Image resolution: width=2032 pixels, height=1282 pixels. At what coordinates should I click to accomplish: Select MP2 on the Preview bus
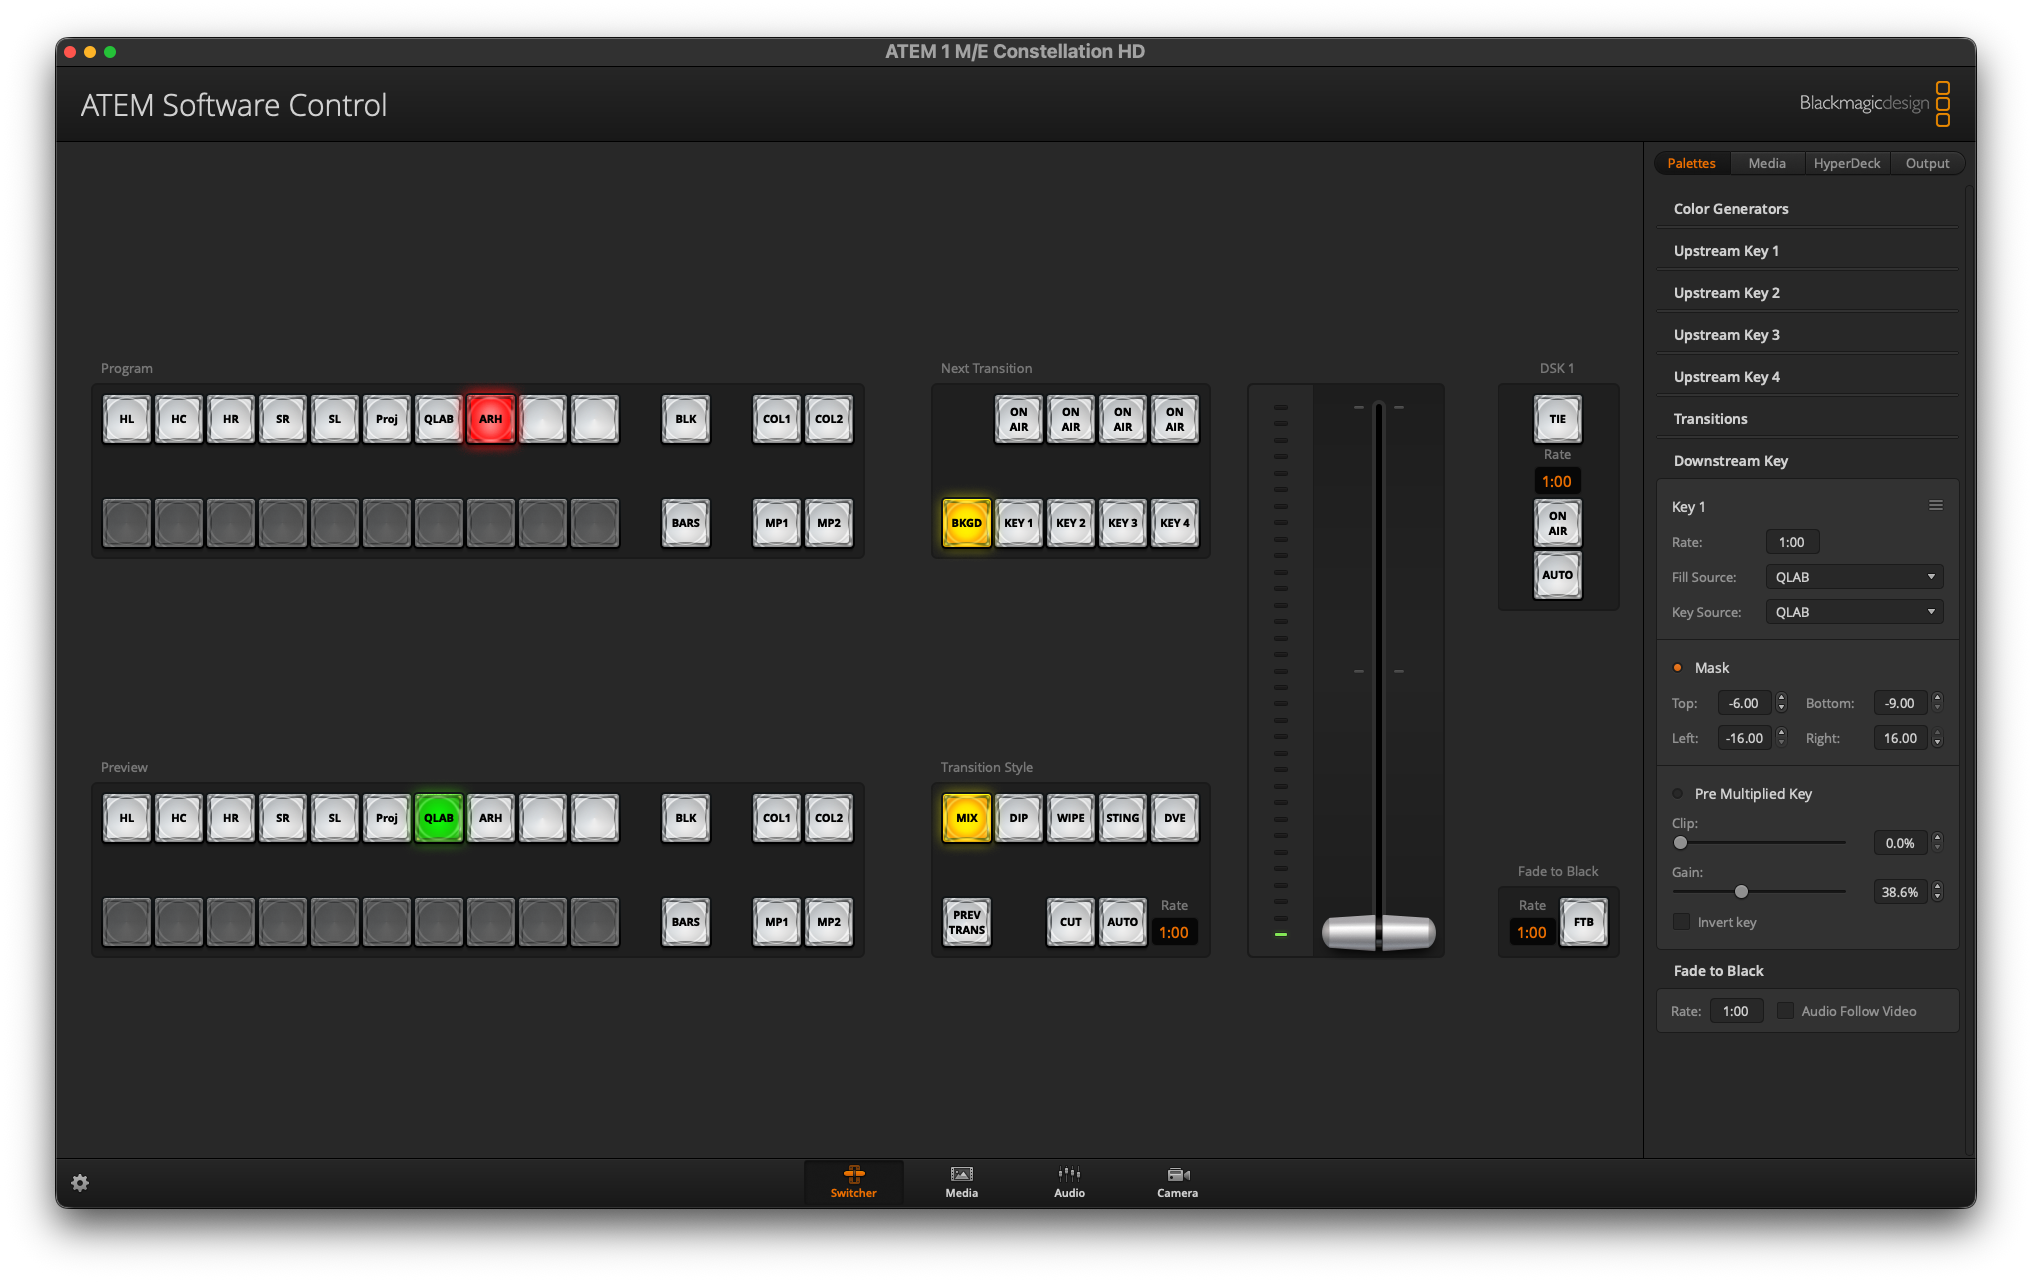coord(829,922)
